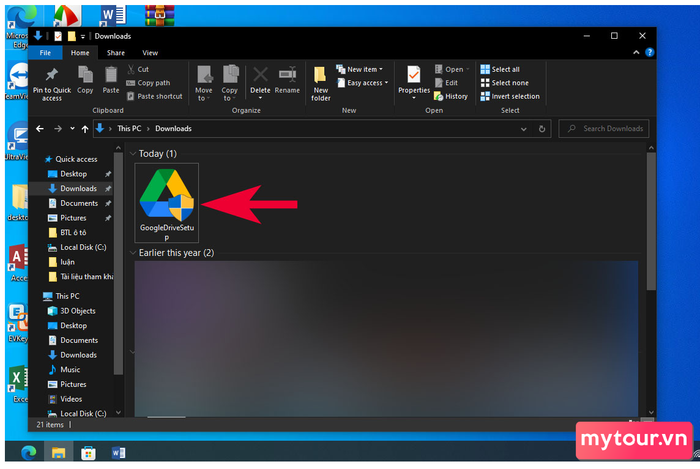Collapse the Today (1) group
The height and width of the screenshot is (469, 700).
[133, 154]
